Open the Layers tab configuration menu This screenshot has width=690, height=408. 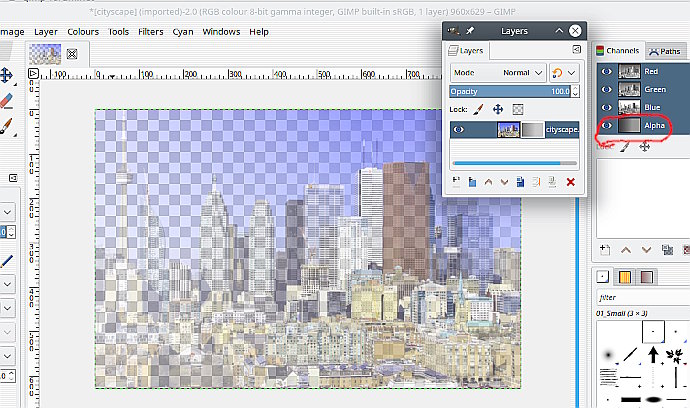[576, 50]
